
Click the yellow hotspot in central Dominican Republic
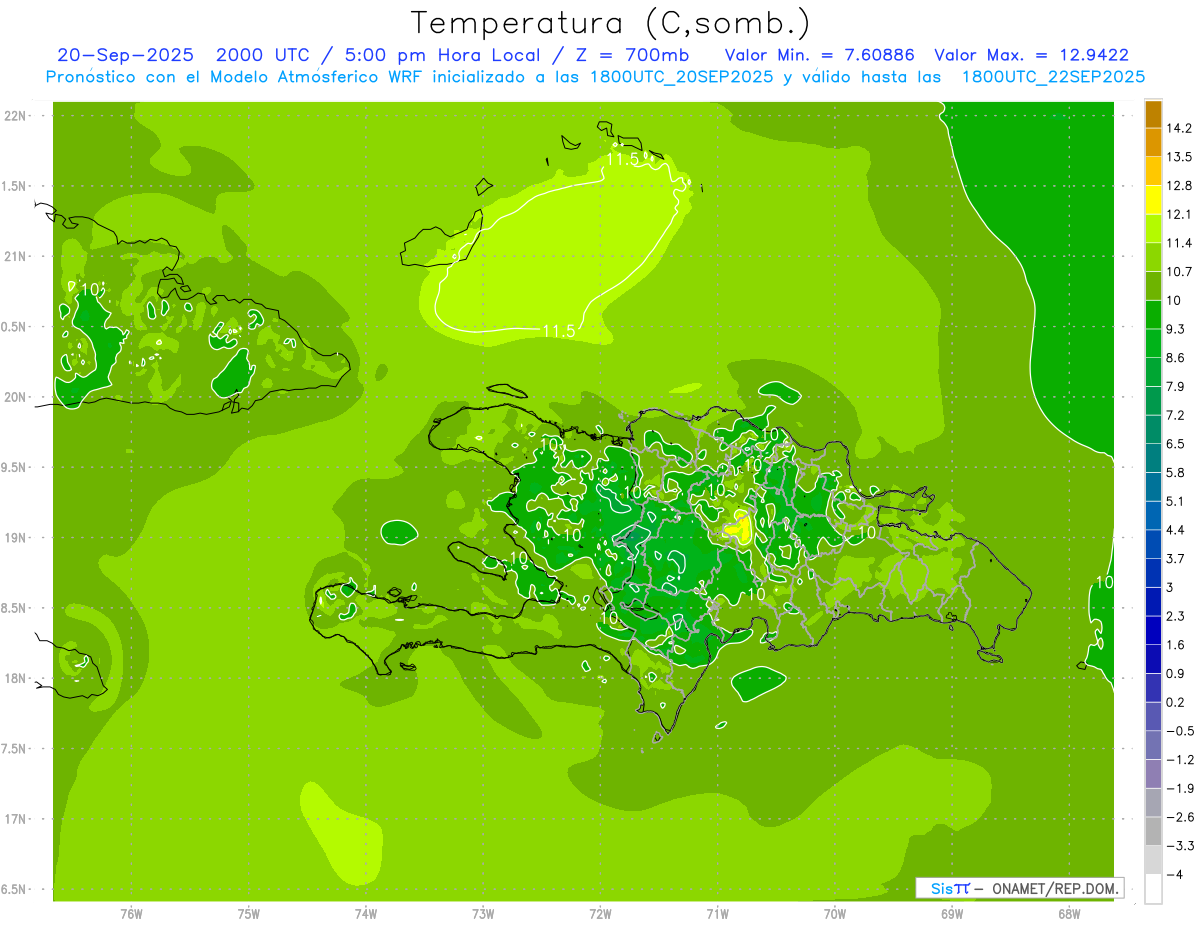point(741,525)
